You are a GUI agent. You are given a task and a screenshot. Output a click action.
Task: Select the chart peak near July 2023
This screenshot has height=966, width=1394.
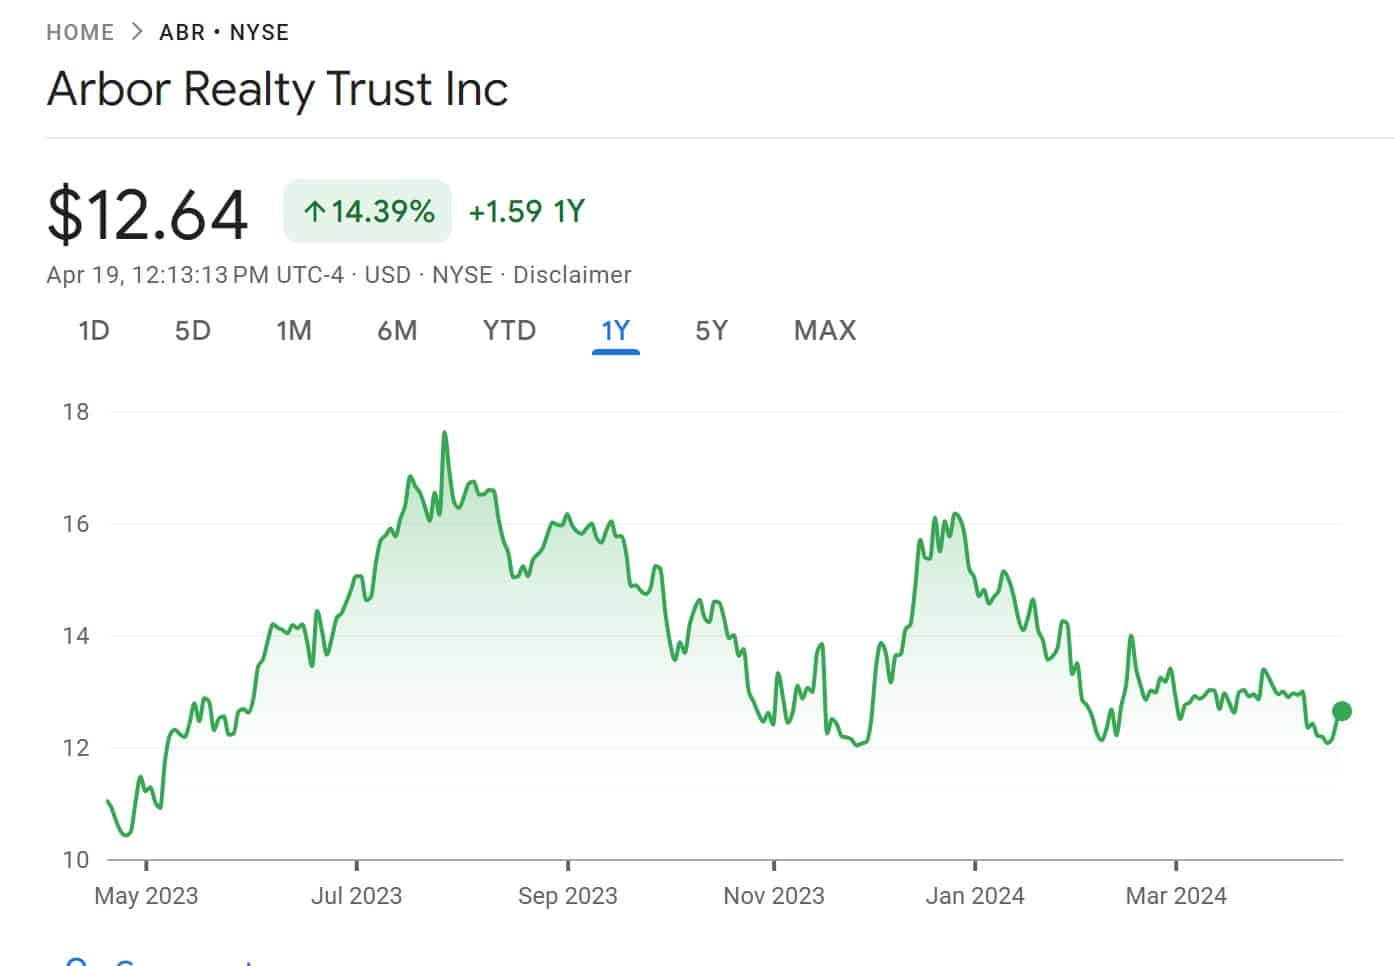(445, 433)
